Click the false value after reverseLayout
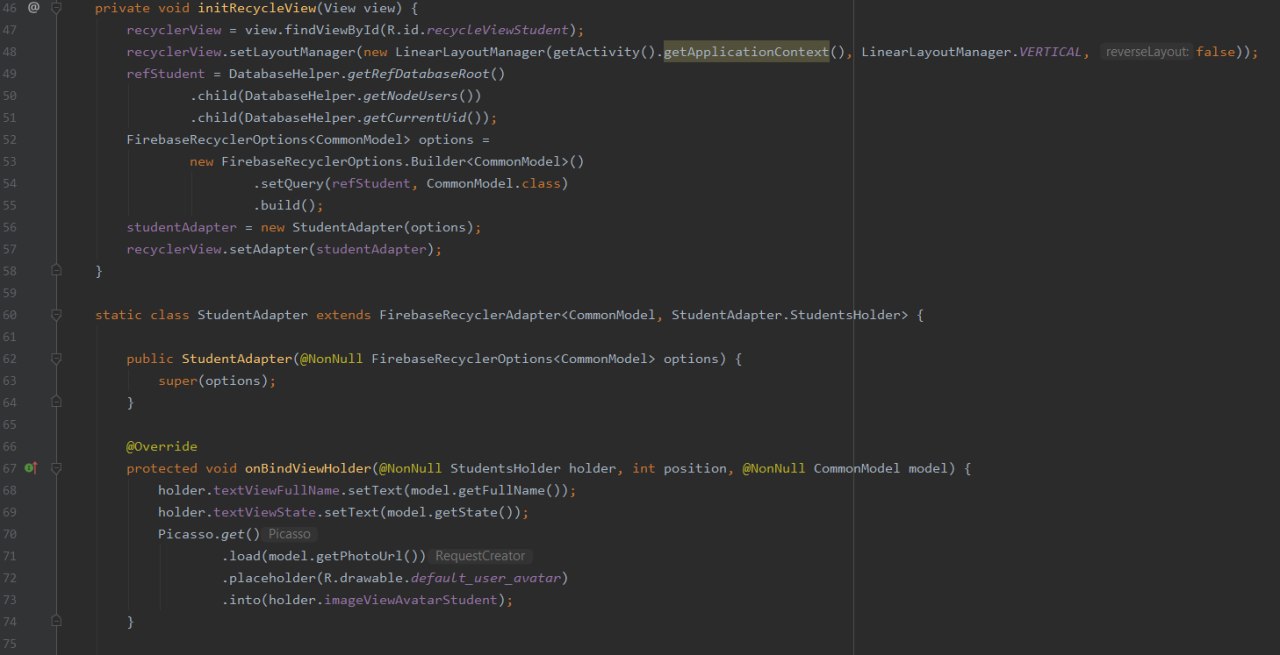The width and height of the screenshot is (1280, 655). tap(1215, 52)
